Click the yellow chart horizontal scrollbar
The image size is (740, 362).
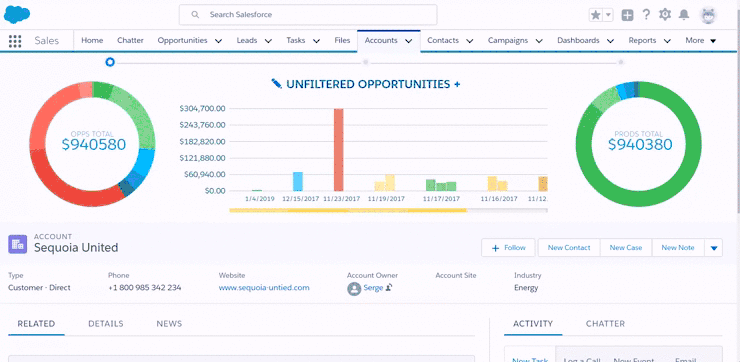348,210
